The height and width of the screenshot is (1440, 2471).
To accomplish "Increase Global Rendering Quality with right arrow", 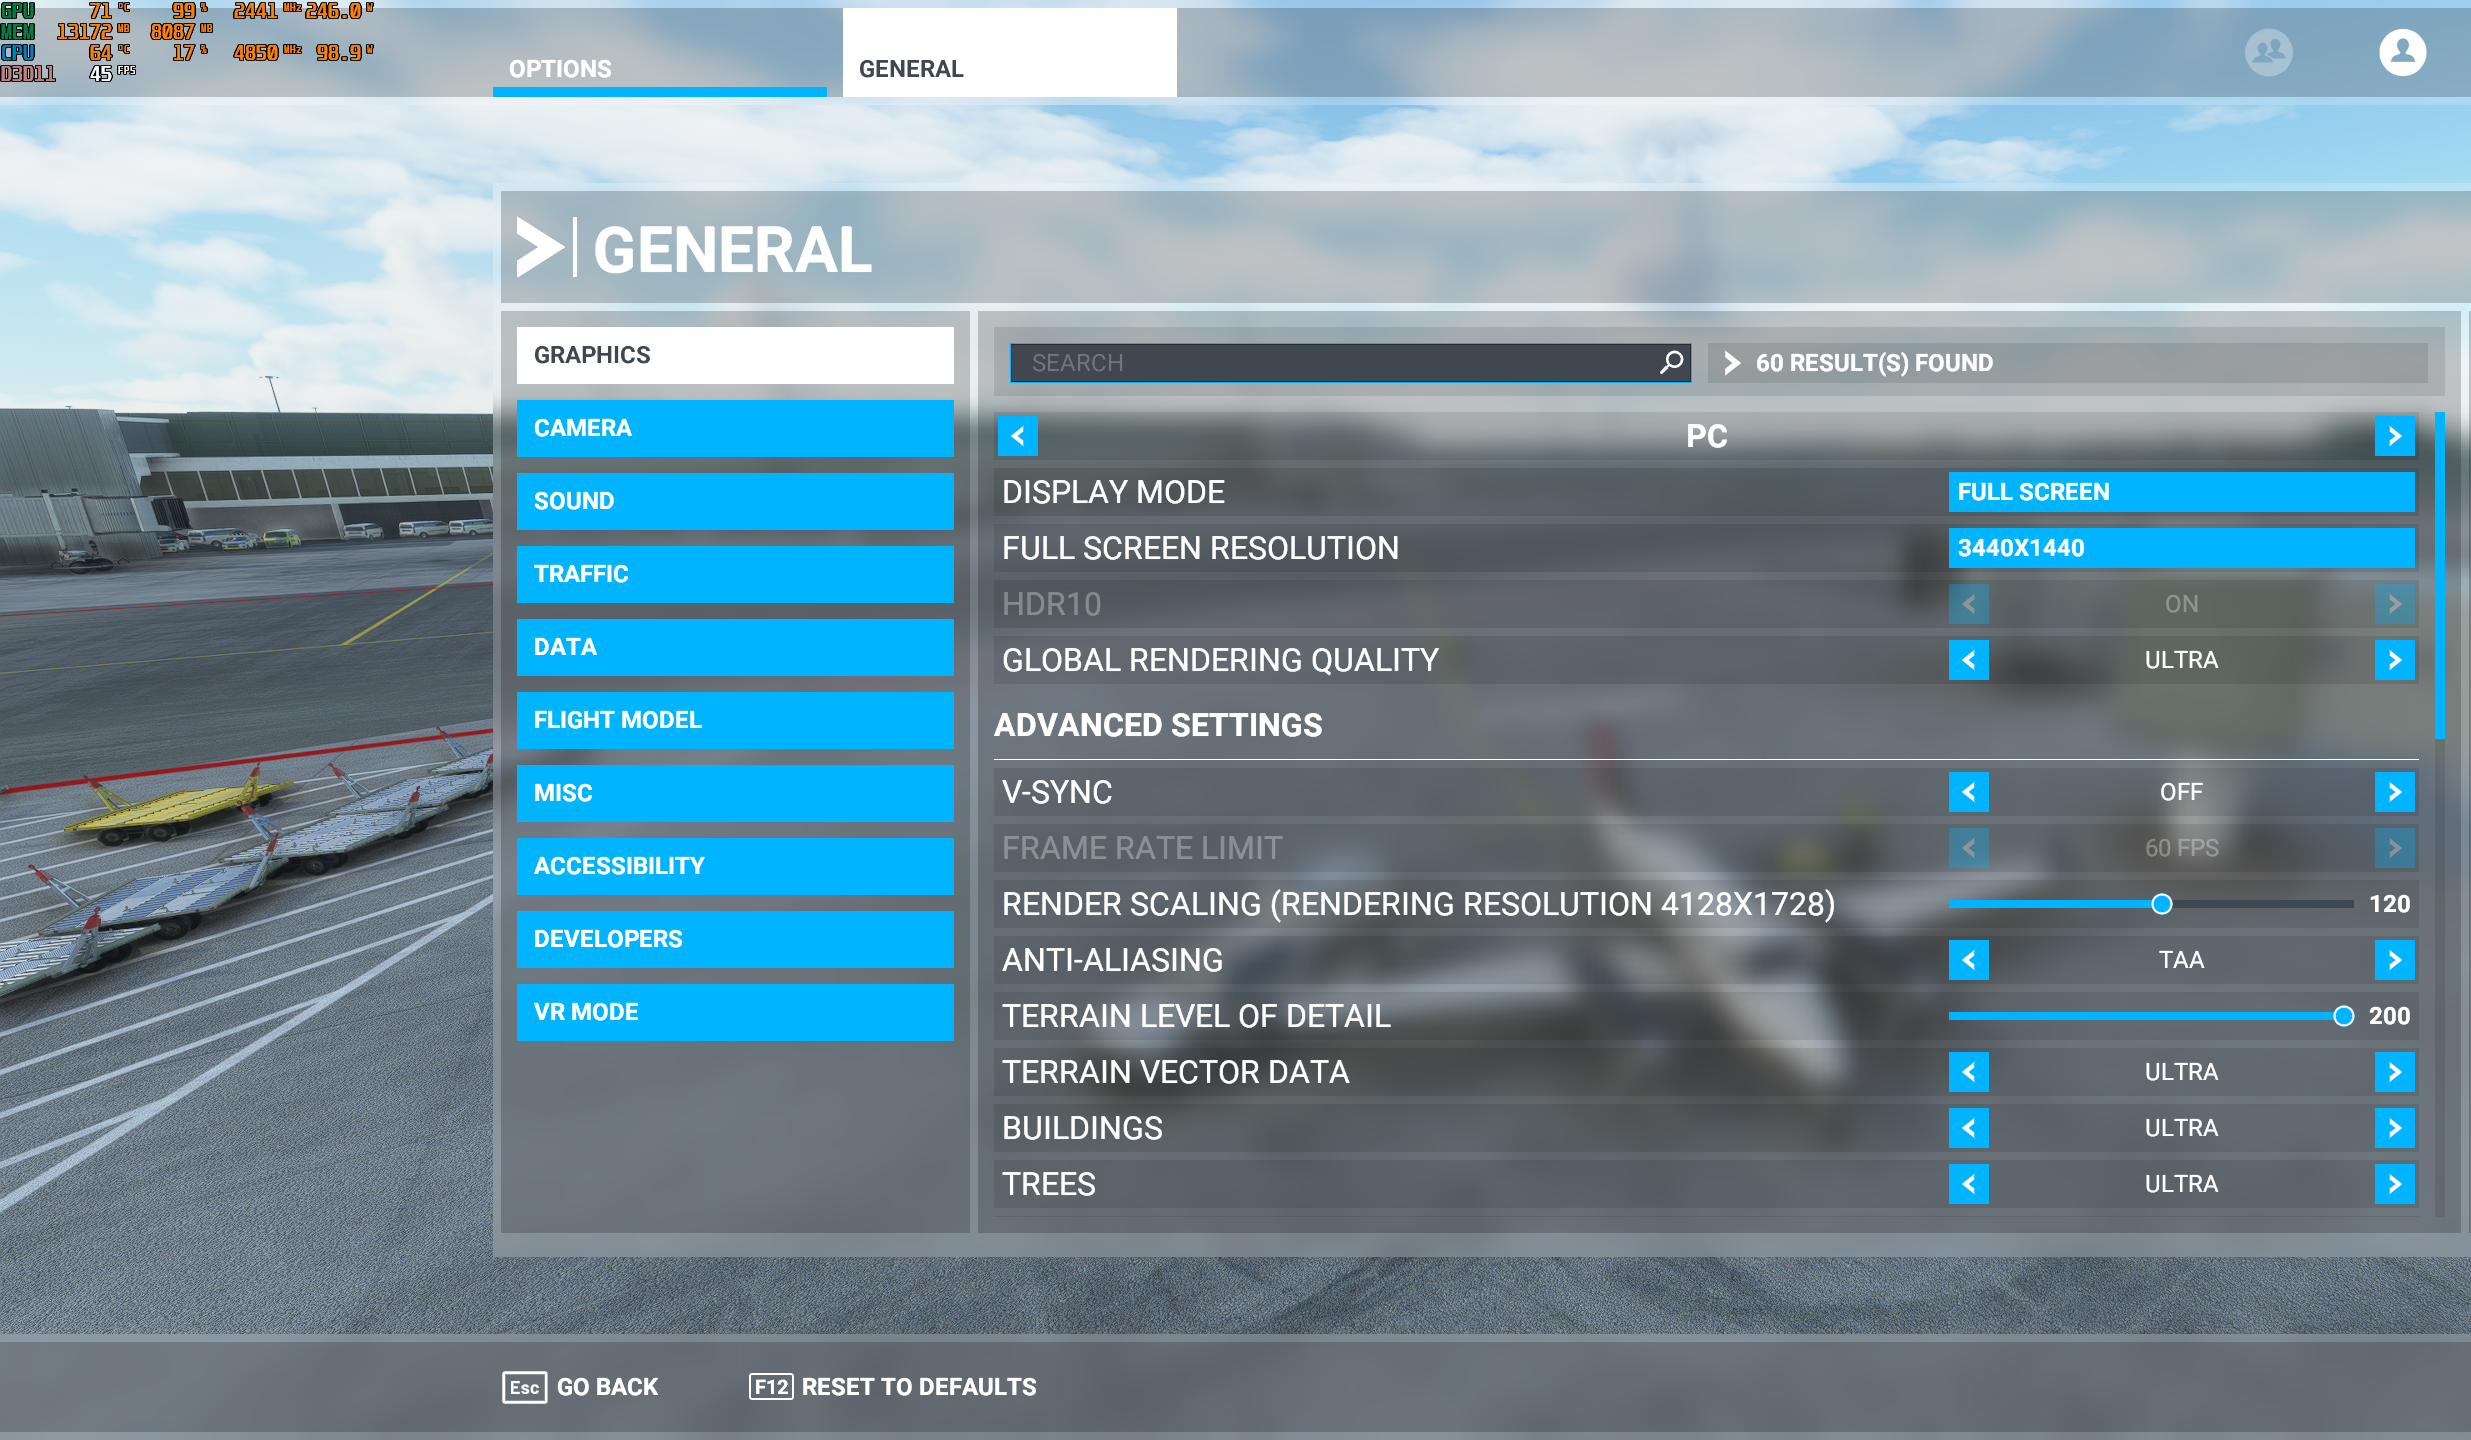I will (2394, 660).
